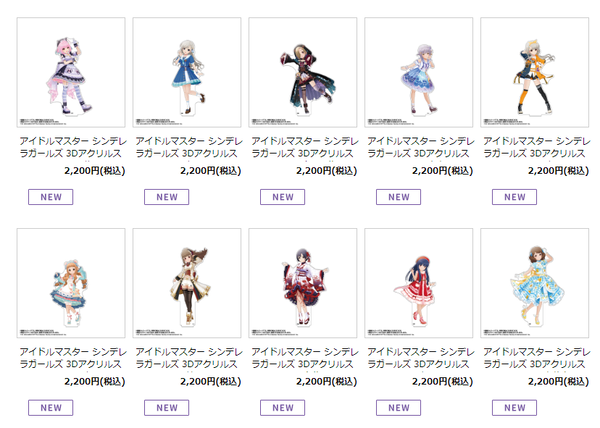Viewport: 600px width, 428px height.
Task: Click NEW badge under orange outfit girl product
Action: pyautogui.click(x=514, y=197)
